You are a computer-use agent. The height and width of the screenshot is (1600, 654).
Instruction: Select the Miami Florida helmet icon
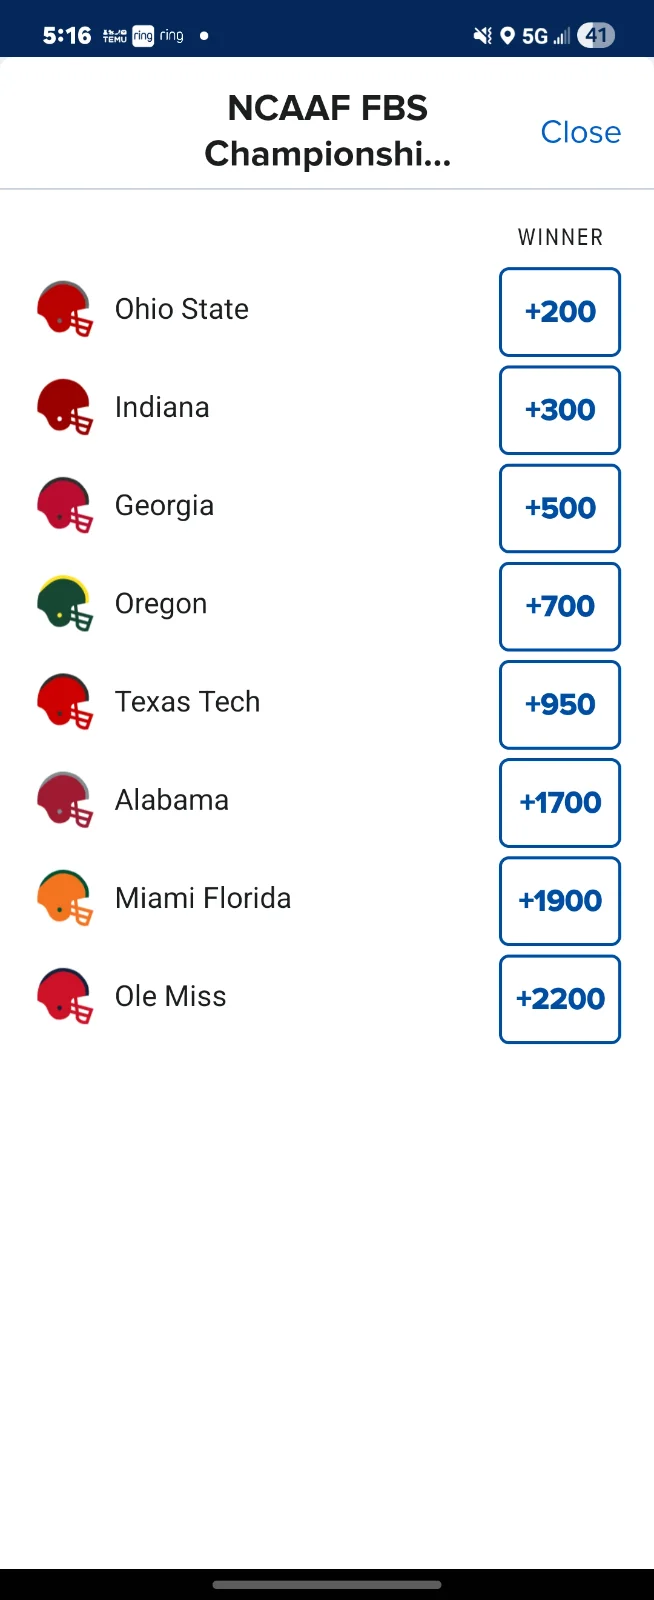coord(64,897)
